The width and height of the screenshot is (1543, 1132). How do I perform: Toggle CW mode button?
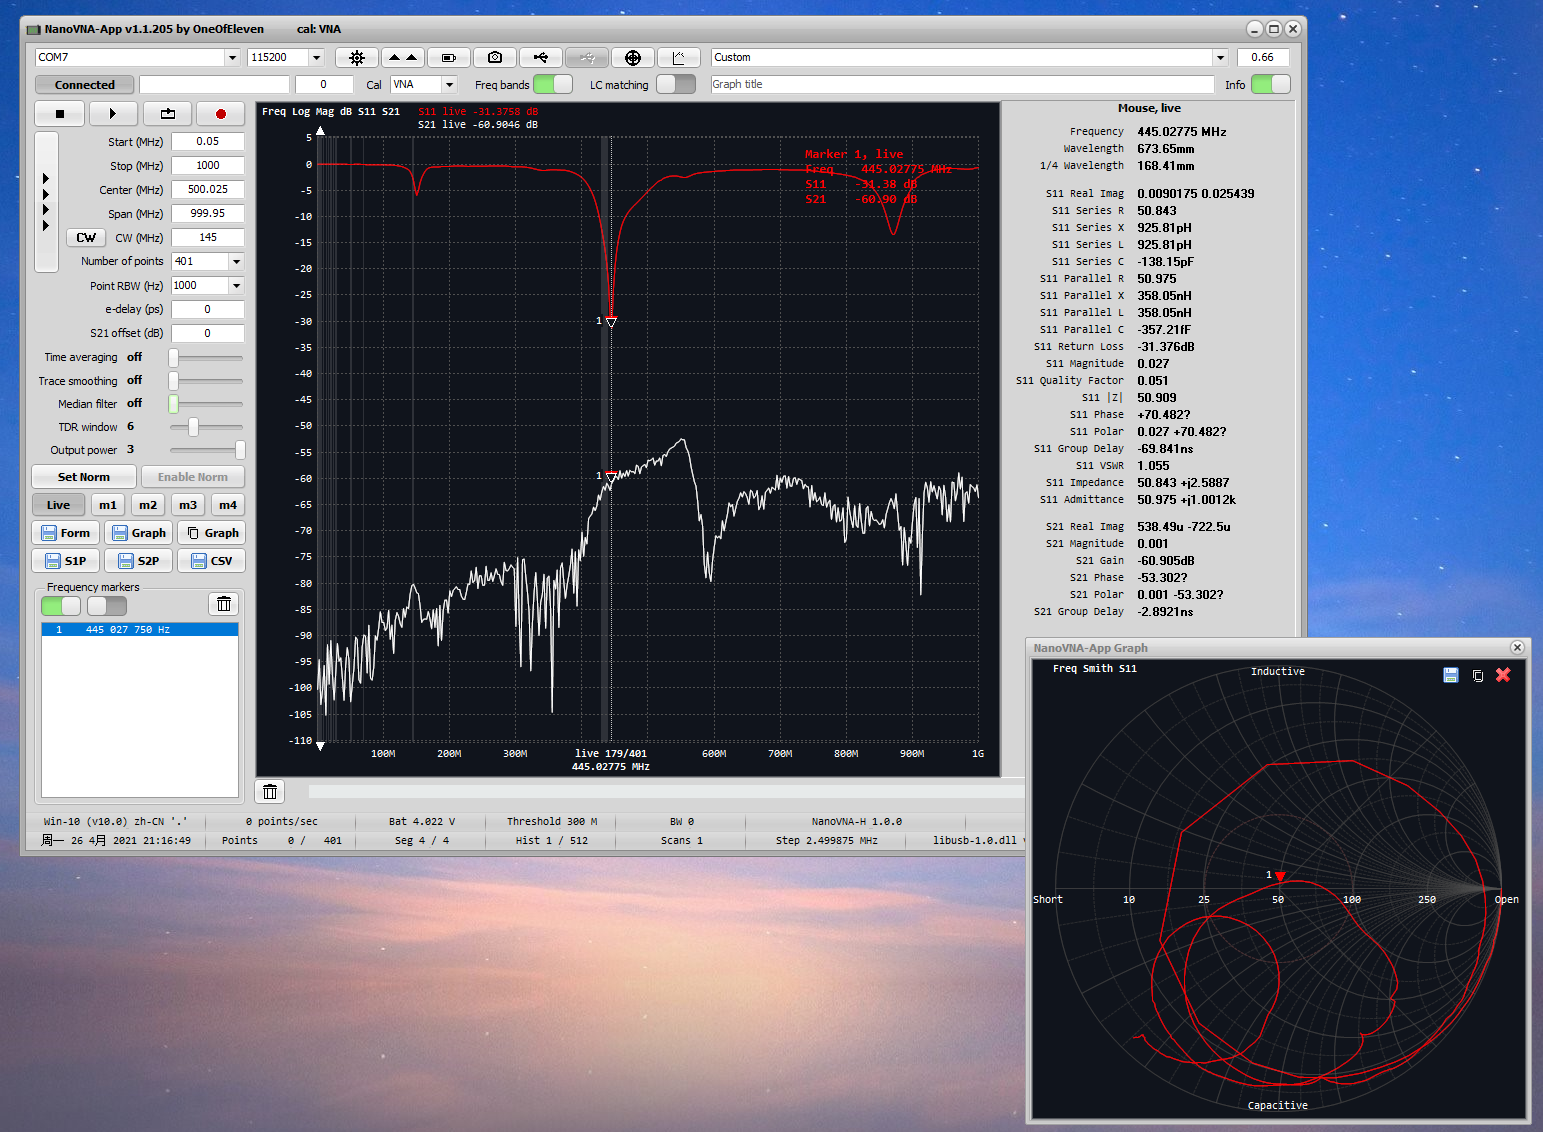86,238
